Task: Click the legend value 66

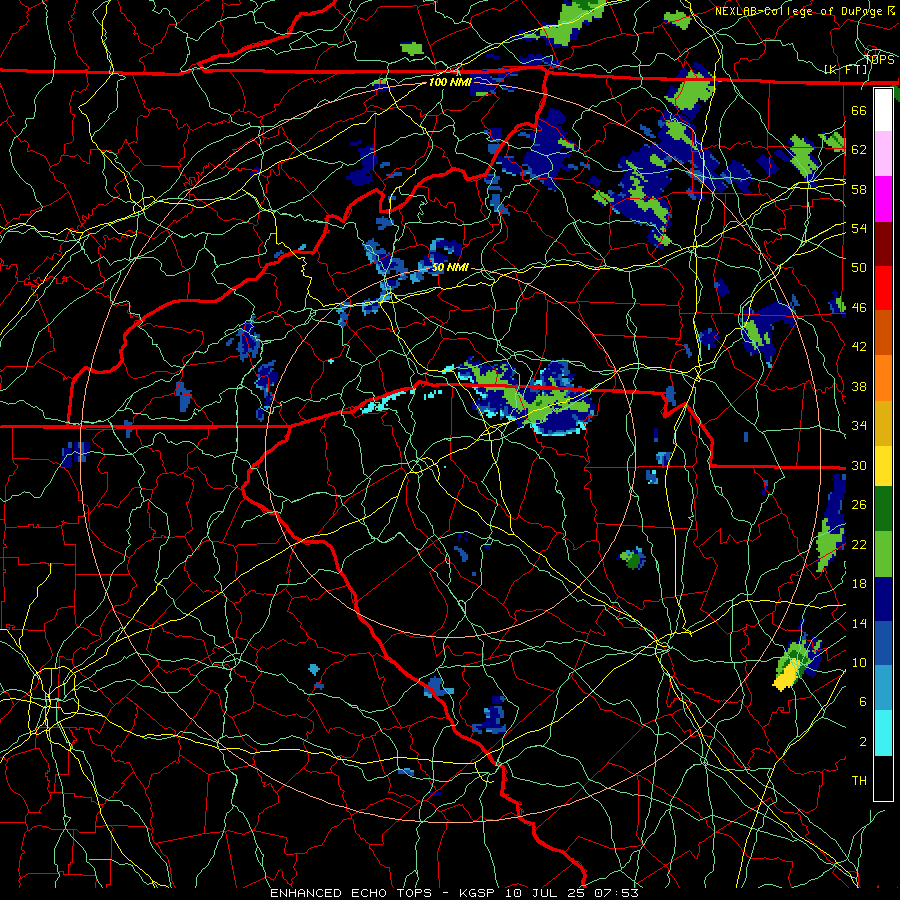Action: click(x=859, y=110)
